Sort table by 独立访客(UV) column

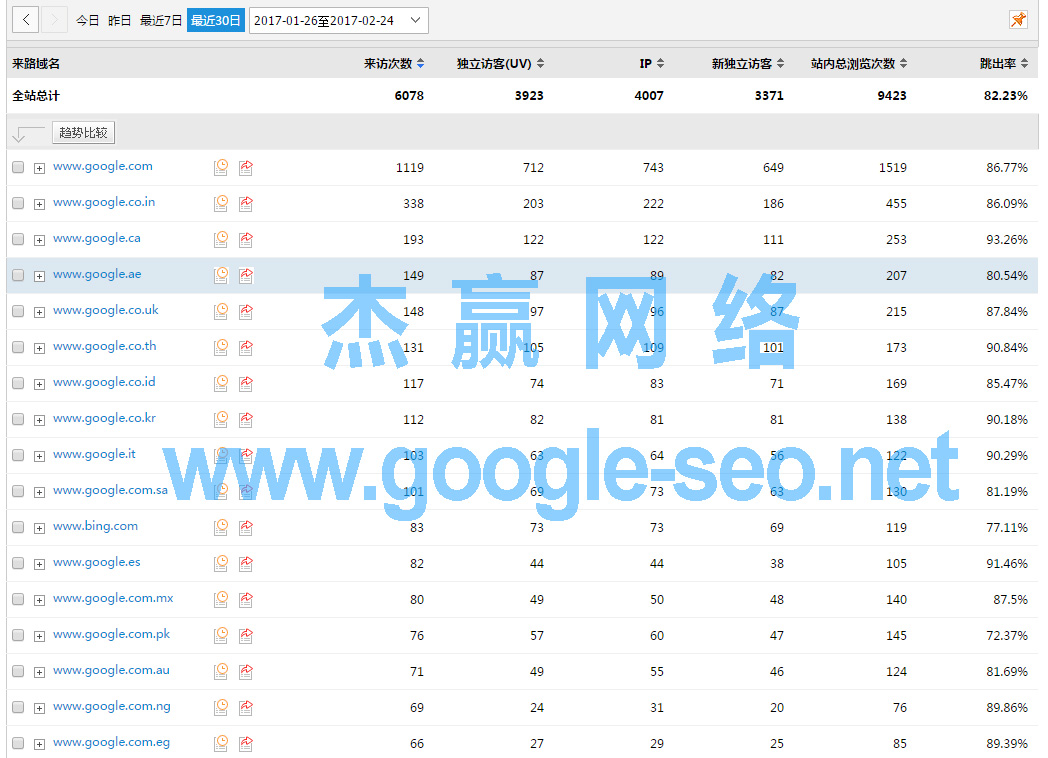(x=500, y=64)
